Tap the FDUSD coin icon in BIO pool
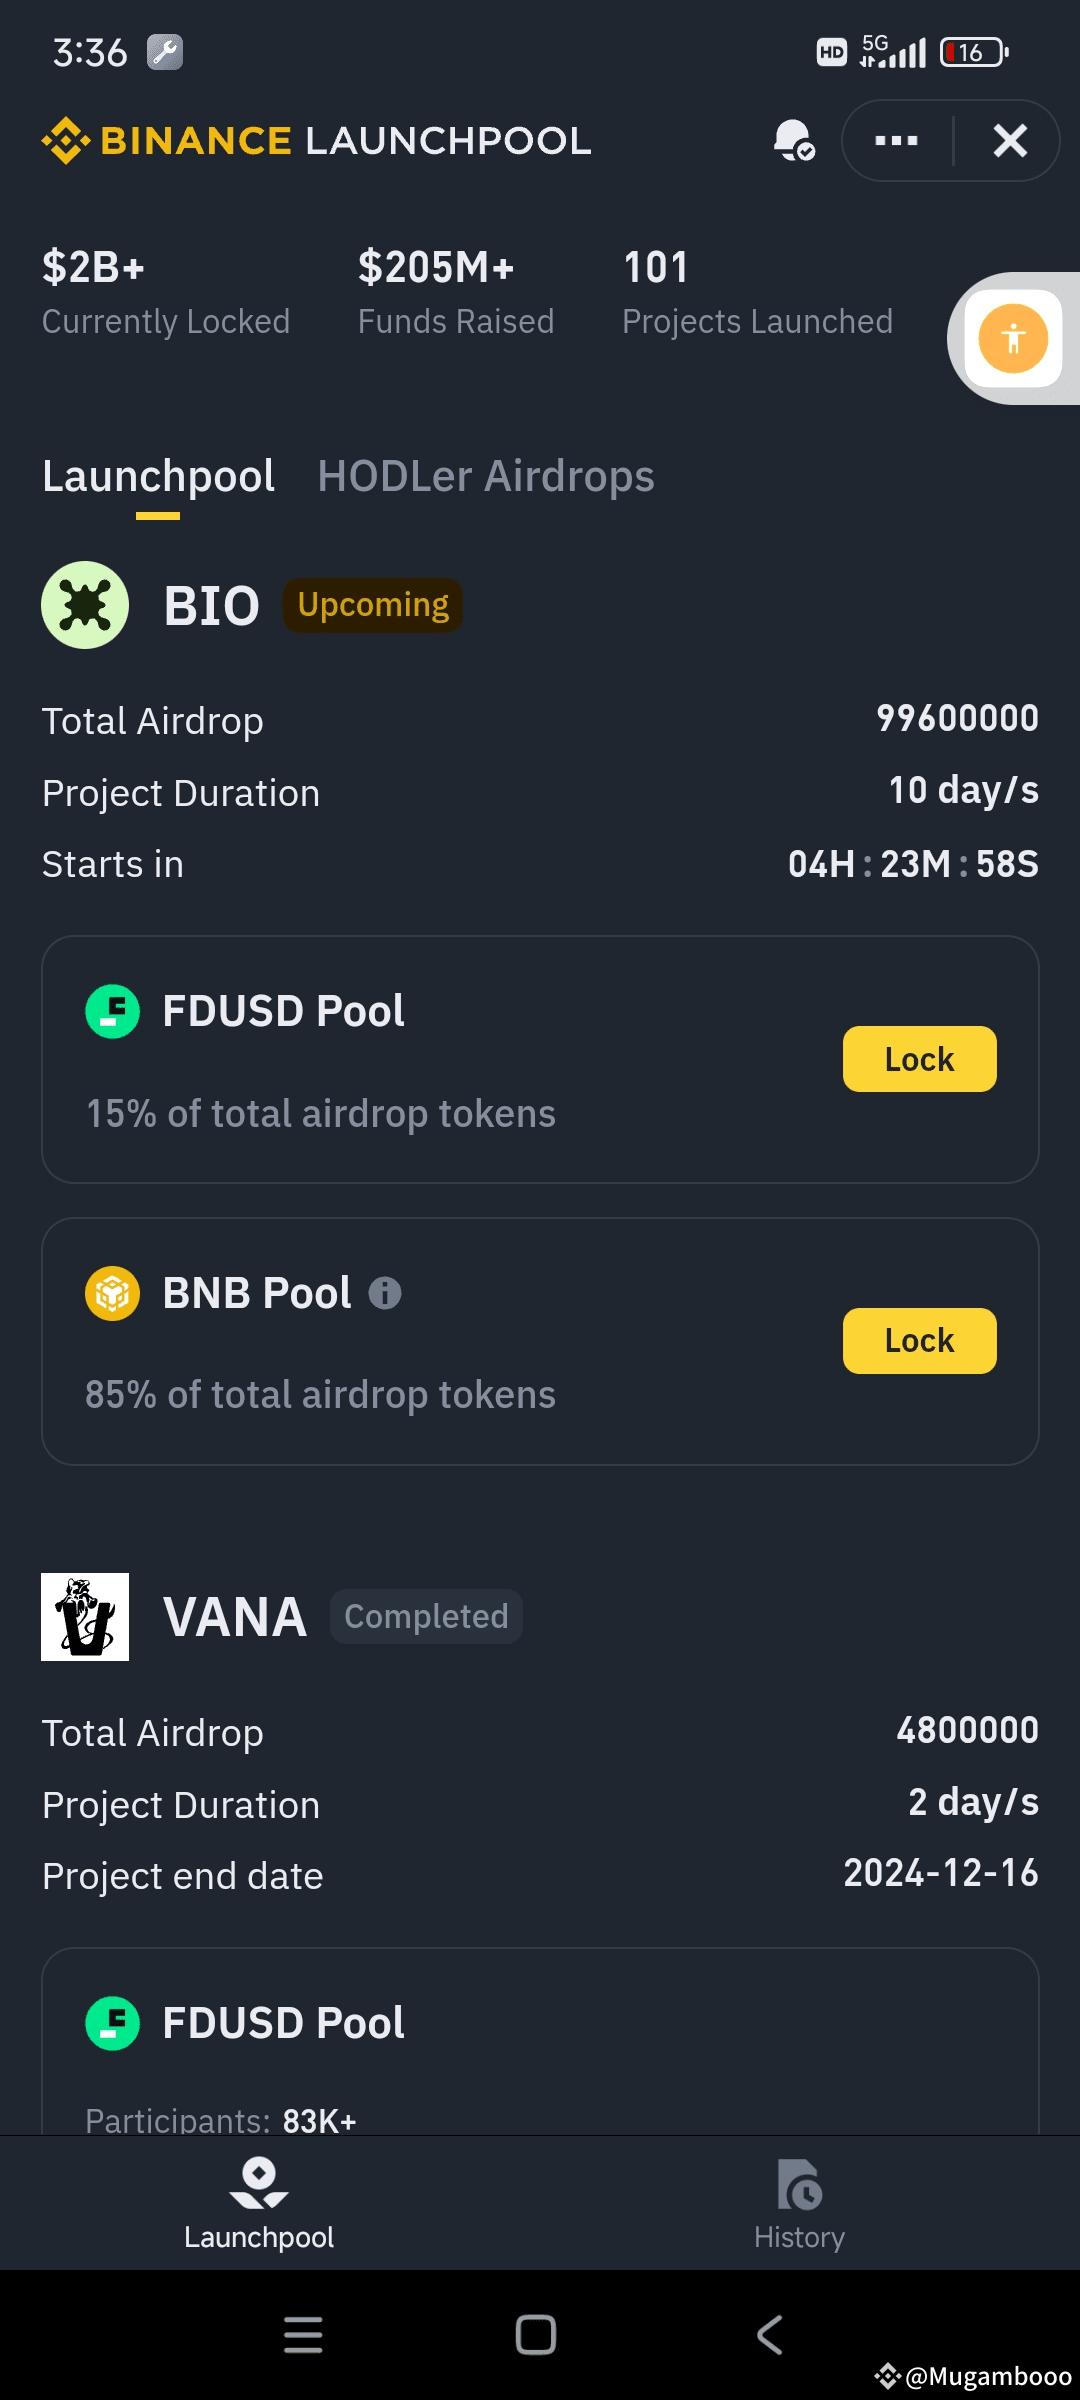 [112, 1011]
